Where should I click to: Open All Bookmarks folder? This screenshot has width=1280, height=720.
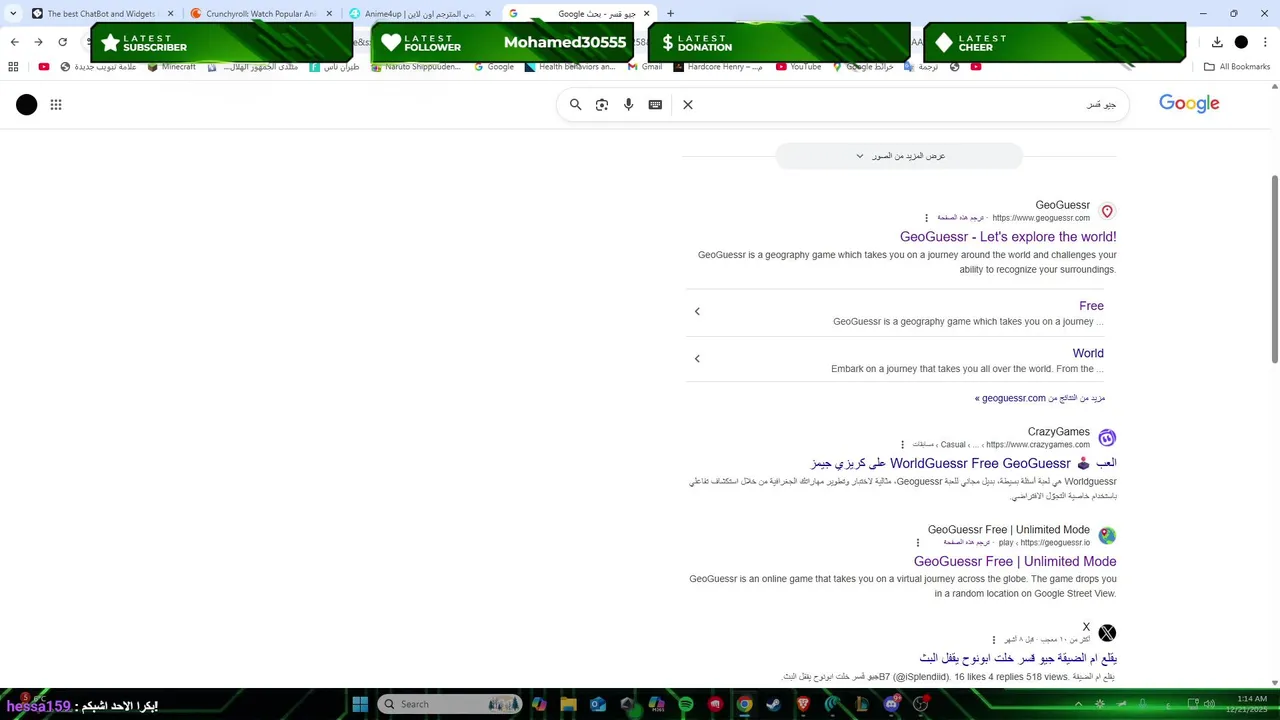click(x=1237, y=67)
